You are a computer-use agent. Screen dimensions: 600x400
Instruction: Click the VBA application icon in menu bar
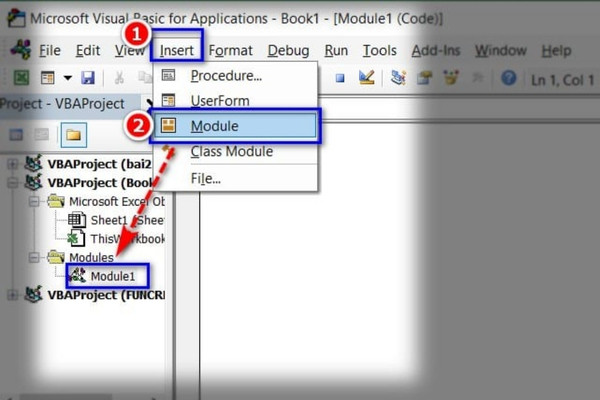[21, 50]
